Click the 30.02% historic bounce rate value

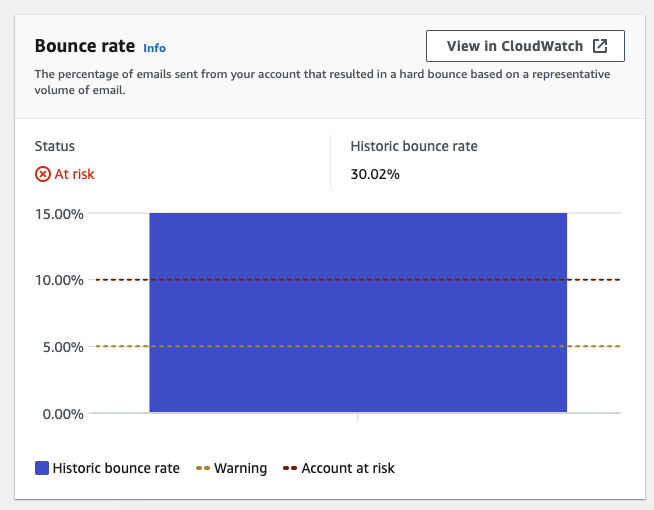click(375, 174)
